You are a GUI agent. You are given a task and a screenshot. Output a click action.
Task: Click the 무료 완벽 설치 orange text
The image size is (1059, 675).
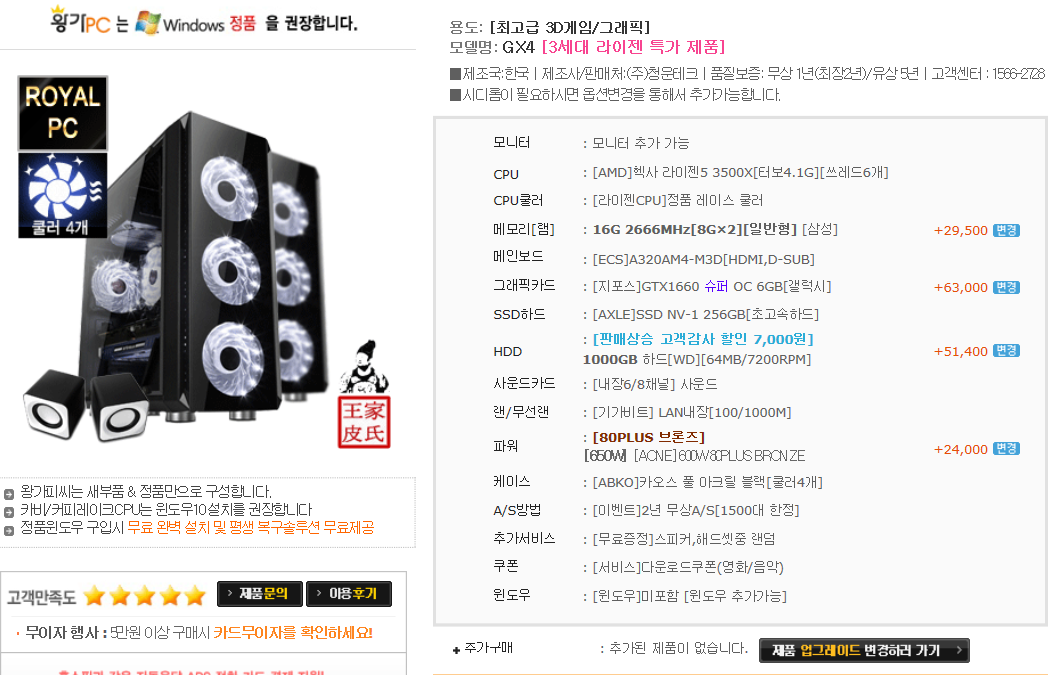click(169, 527)
